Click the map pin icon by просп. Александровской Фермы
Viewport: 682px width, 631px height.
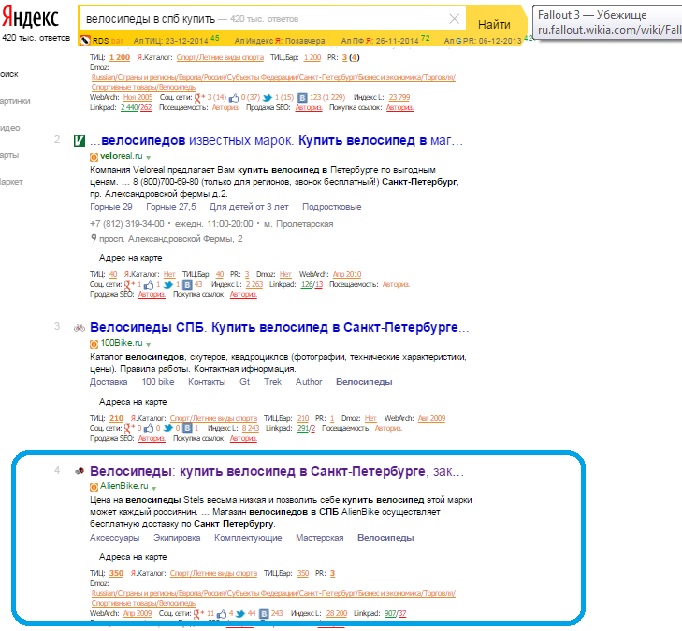pos(93,238)
